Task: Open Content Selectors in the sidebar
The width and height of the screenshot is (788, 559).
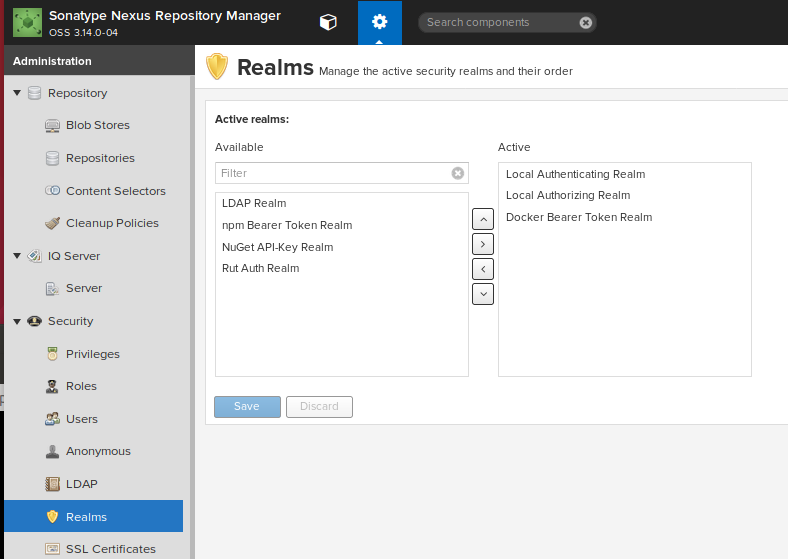Action: click(x=116, y=191)
